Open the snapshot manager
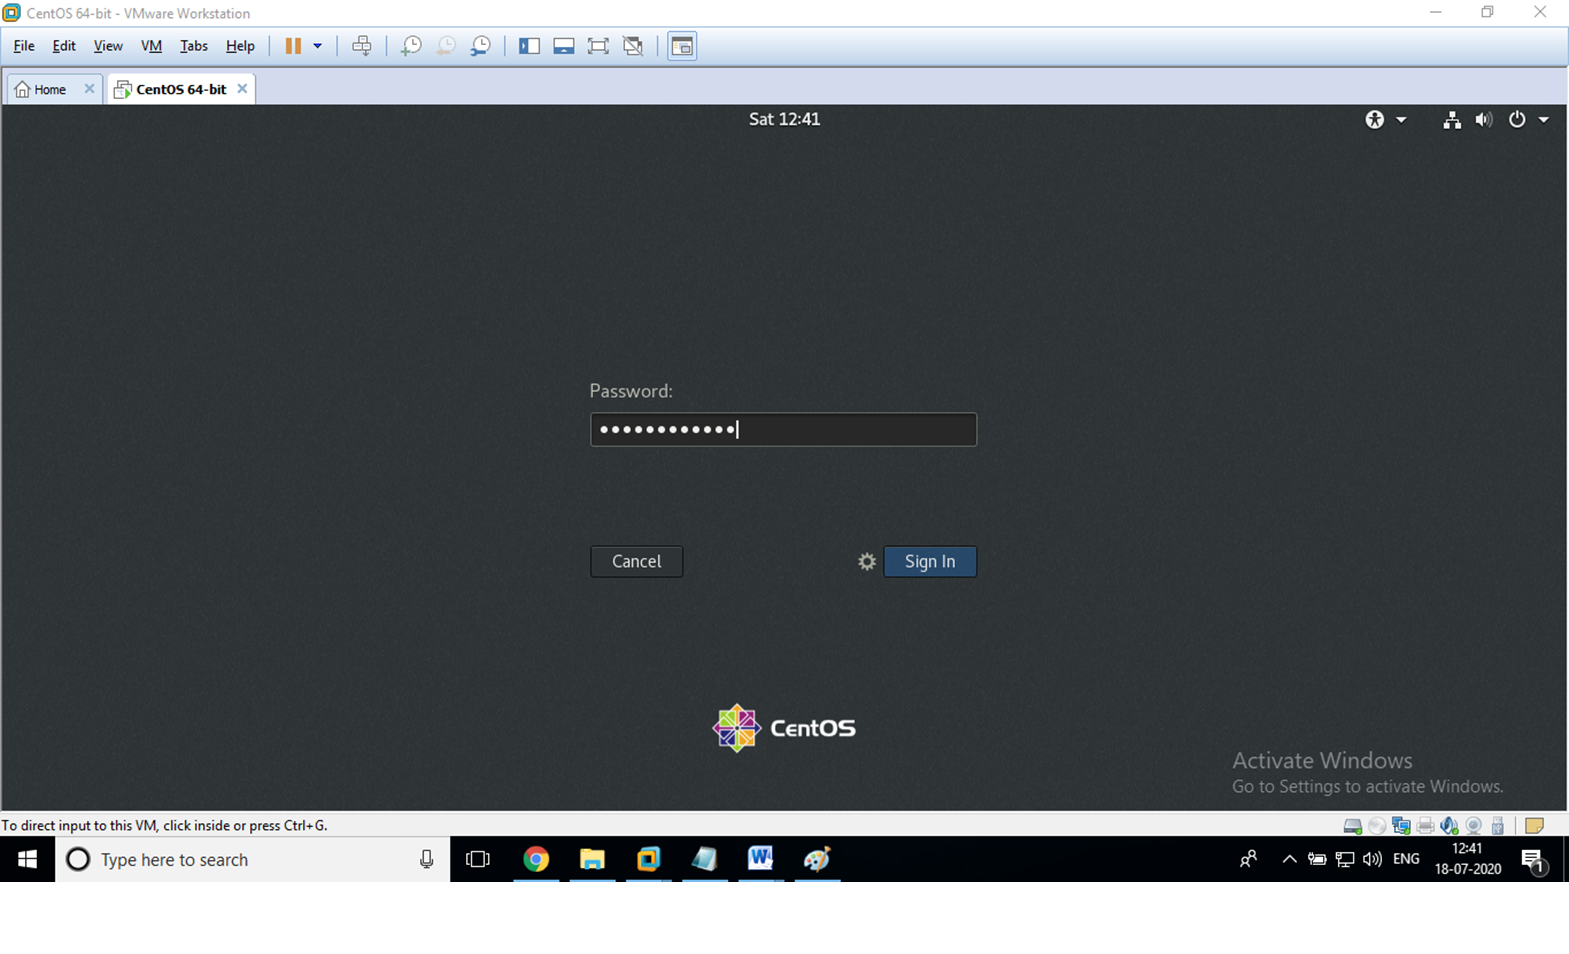 481,46
